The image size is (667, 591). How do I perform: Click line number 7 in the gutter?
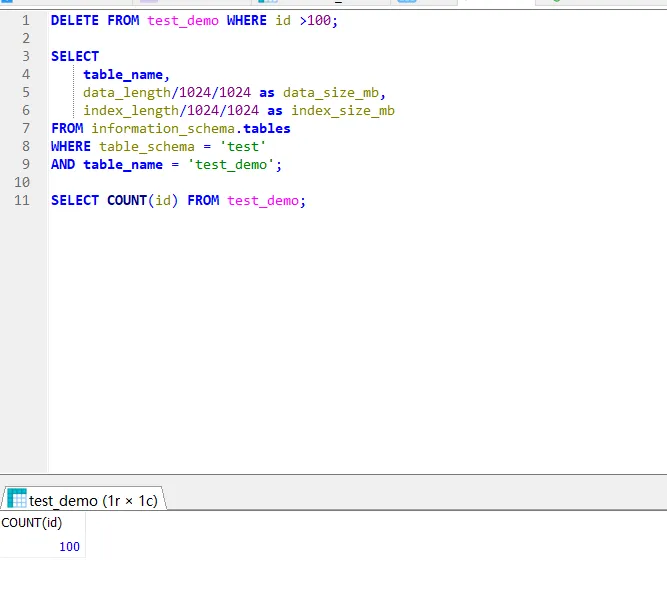[x=25, y=128]
